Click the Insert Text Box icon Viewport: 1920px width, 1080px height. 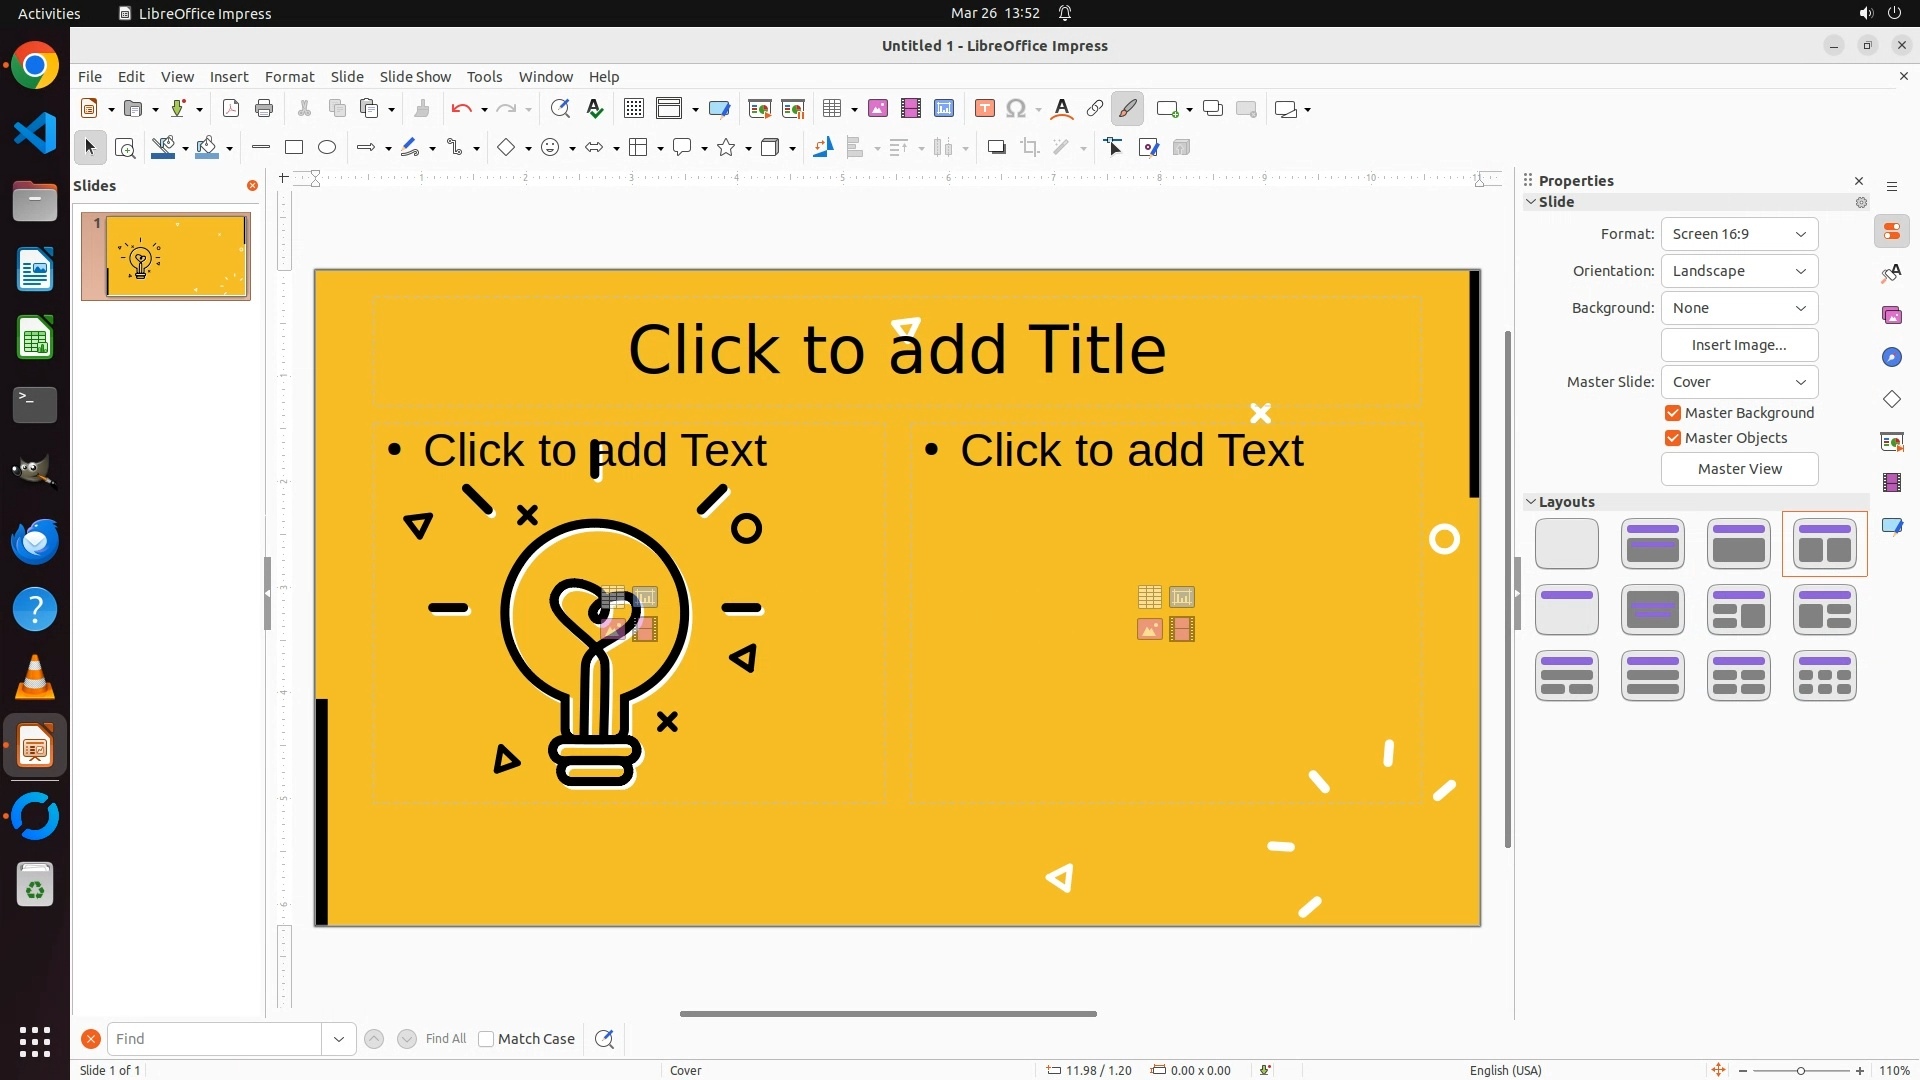[984, 109]
